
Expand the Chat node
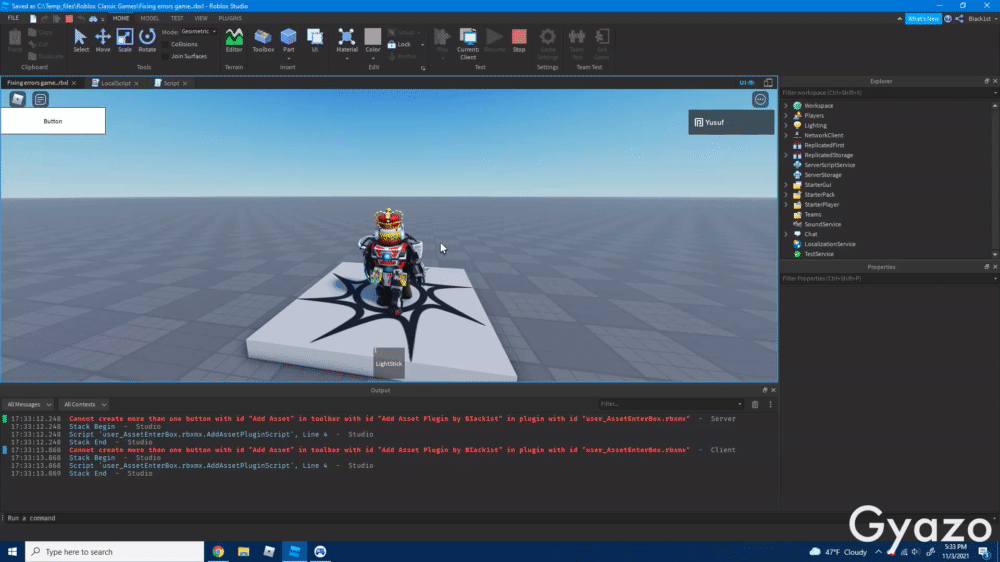click(786, 234)
